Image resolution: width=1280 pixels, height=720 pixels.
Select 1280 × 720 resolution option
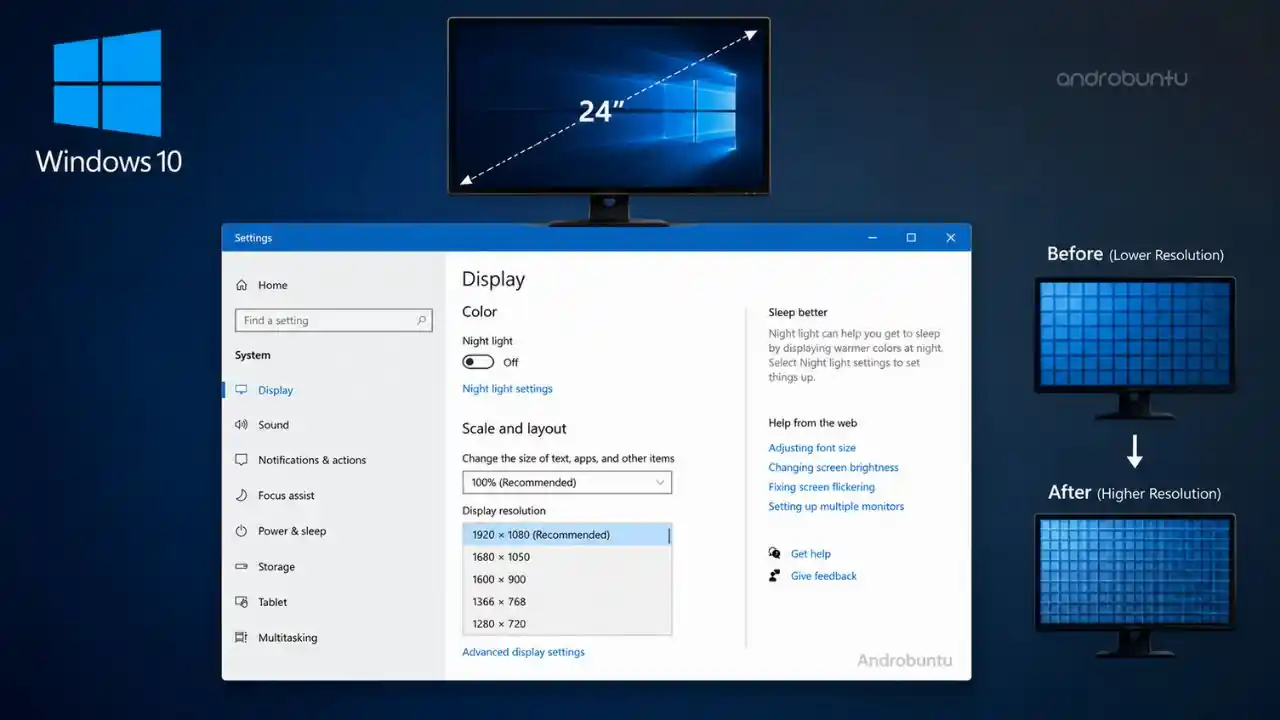click(566, 623)
